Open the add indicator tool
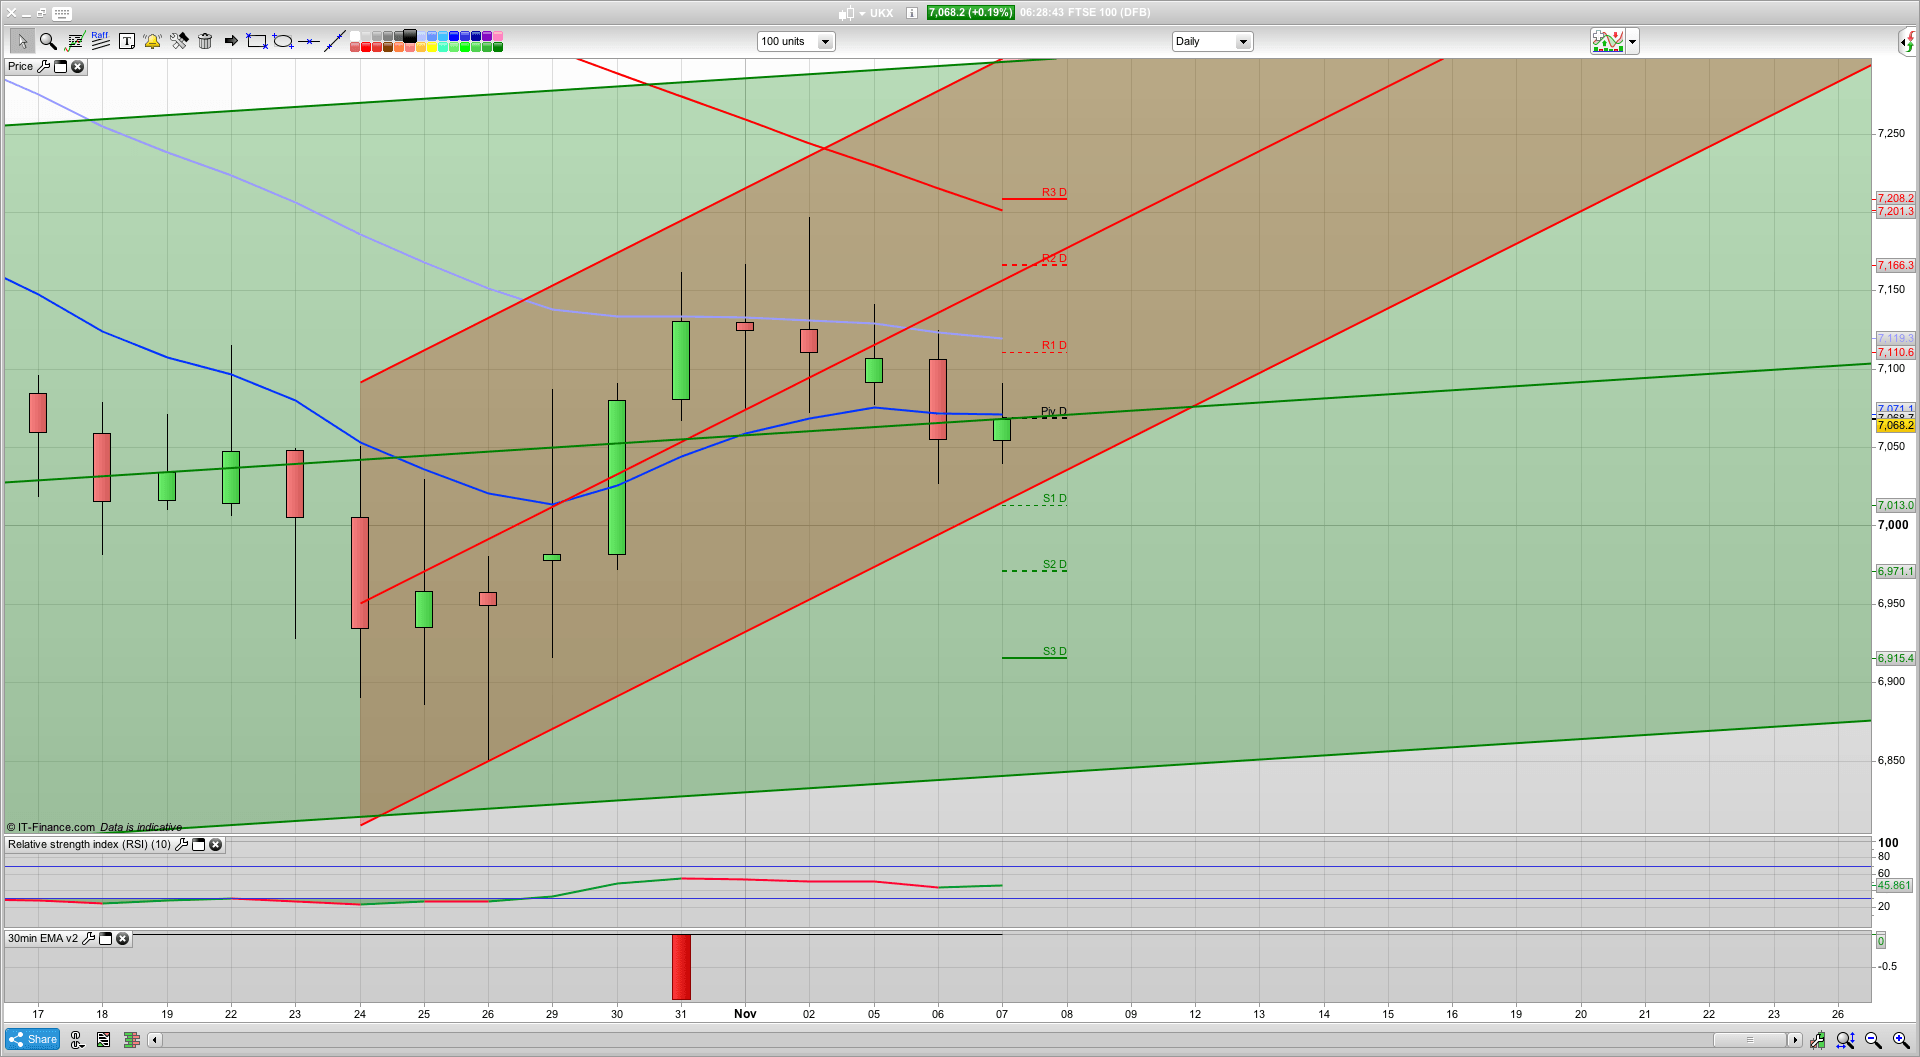Screen dimensions: 1920x1057 75,41
